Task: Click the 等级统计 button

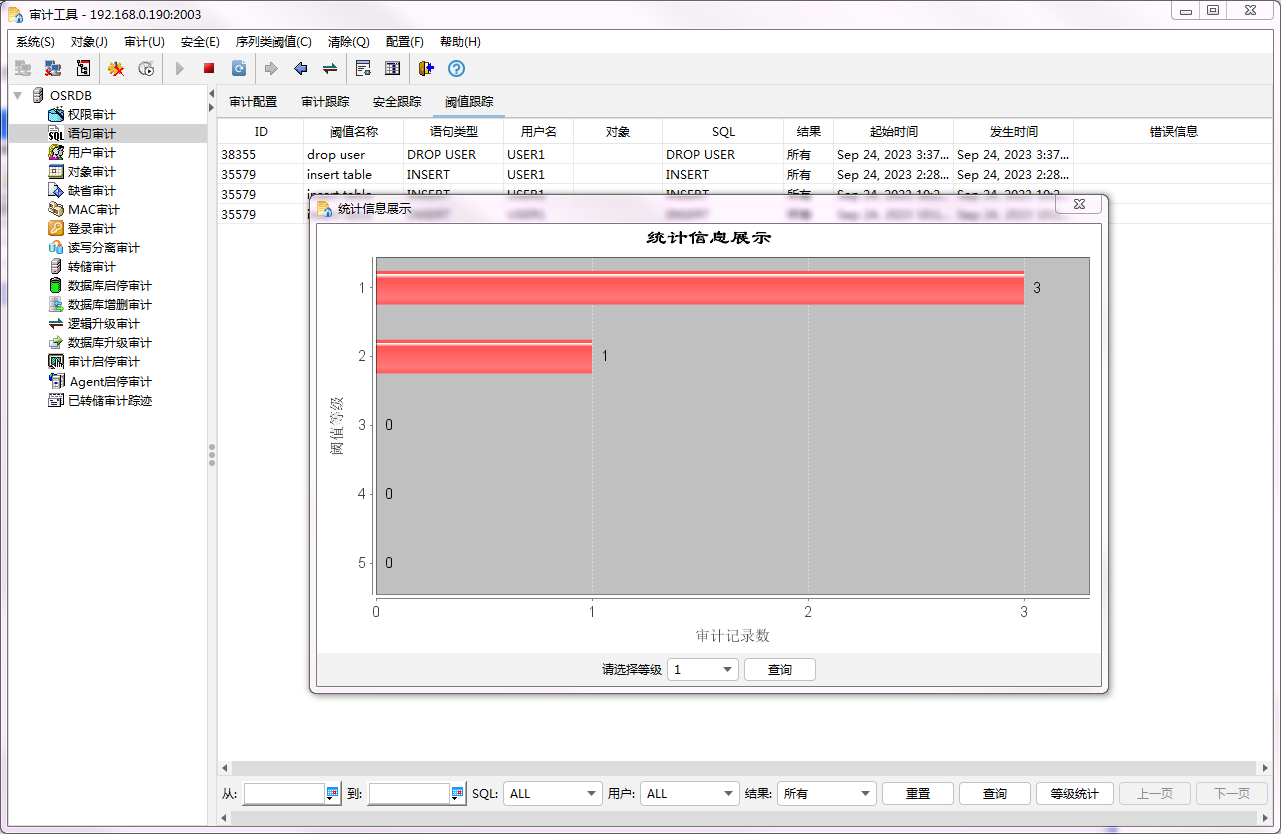Action: pos(1074,793)
